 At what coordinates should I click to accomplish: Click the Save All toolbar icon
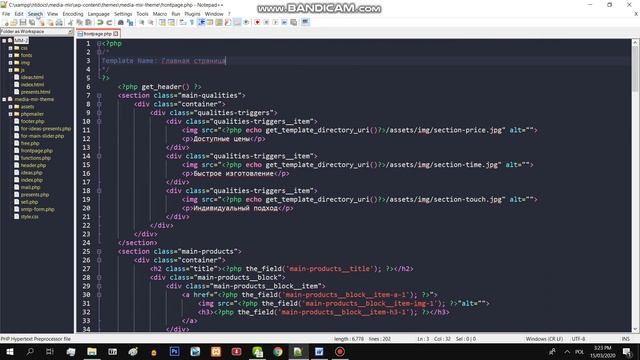pyautogui.click(x=32, y=22)
